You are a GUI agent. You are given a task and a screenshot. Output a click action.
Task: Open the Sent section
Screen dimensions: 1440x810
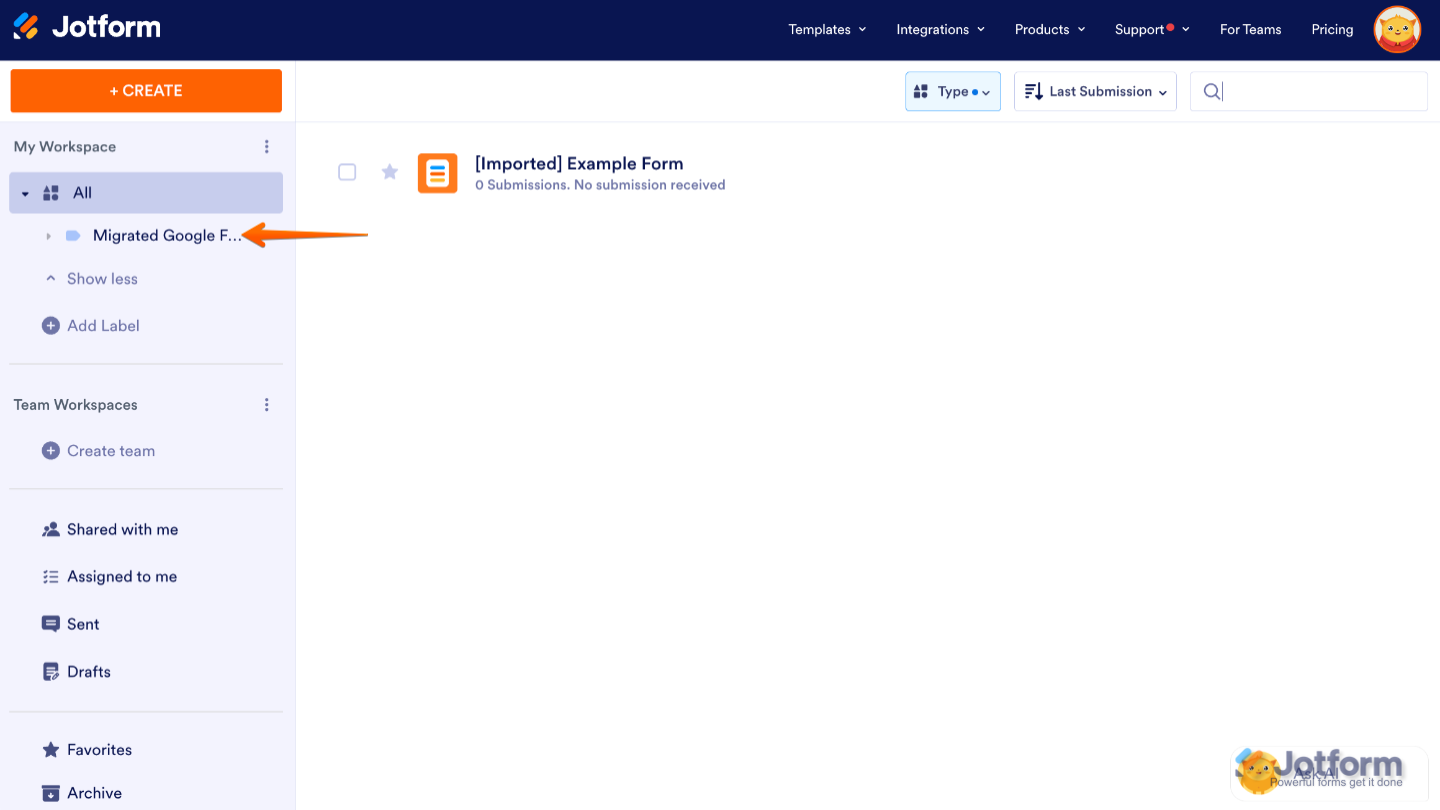pyautogui.click(x=83, y=624)
